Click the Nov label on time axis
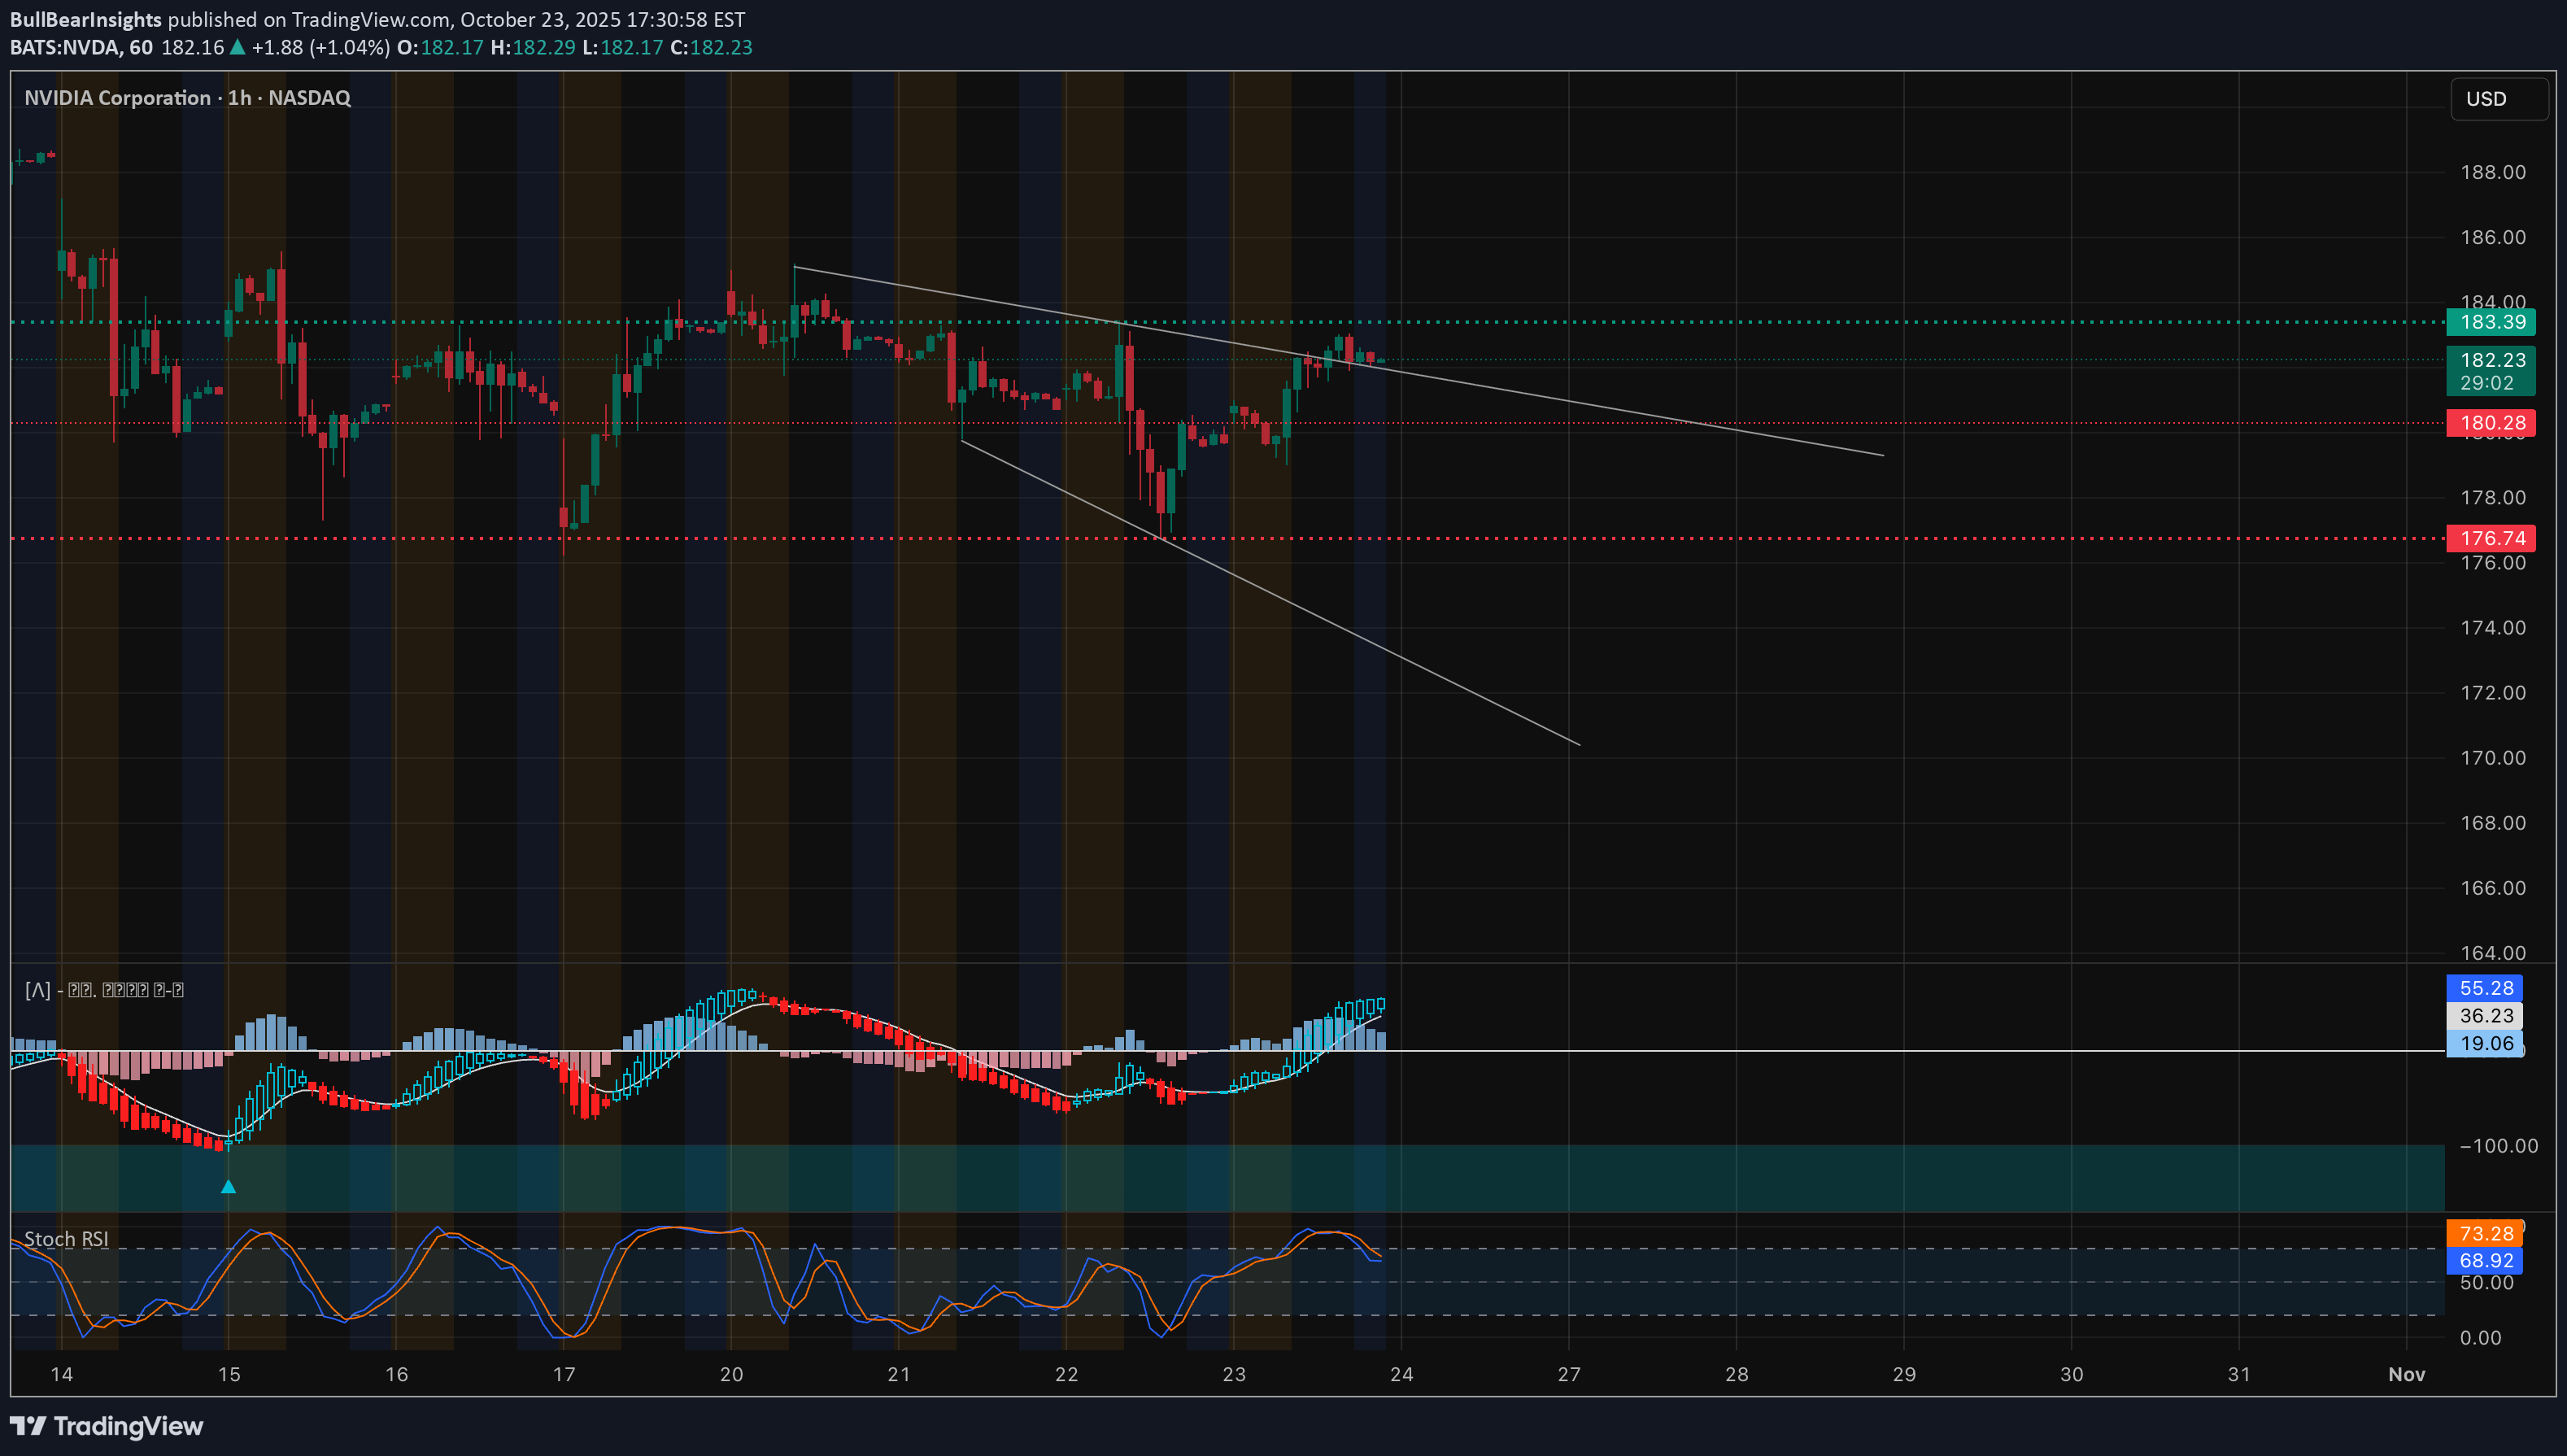The image size is (2567, 1456). [2405, 1374]
